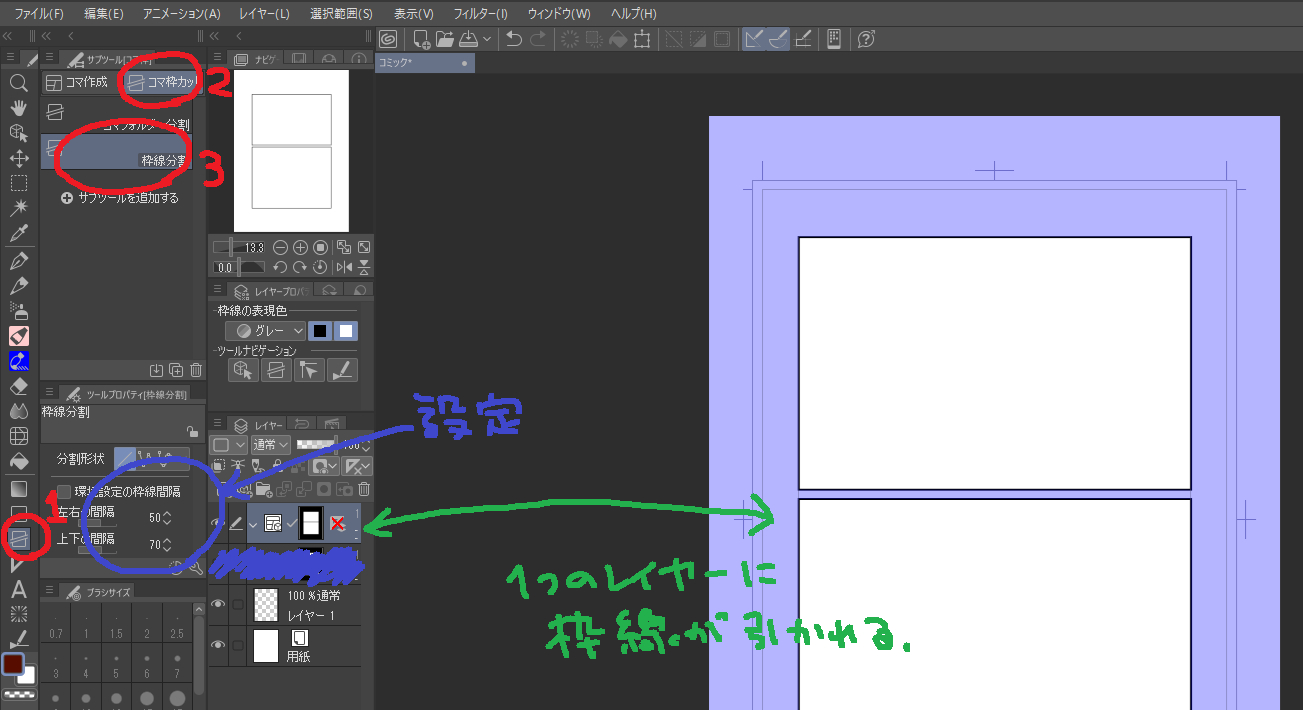Viewport: 1303px width, 710px height.
Task: Open file with the folder icon
Action: 445,39
